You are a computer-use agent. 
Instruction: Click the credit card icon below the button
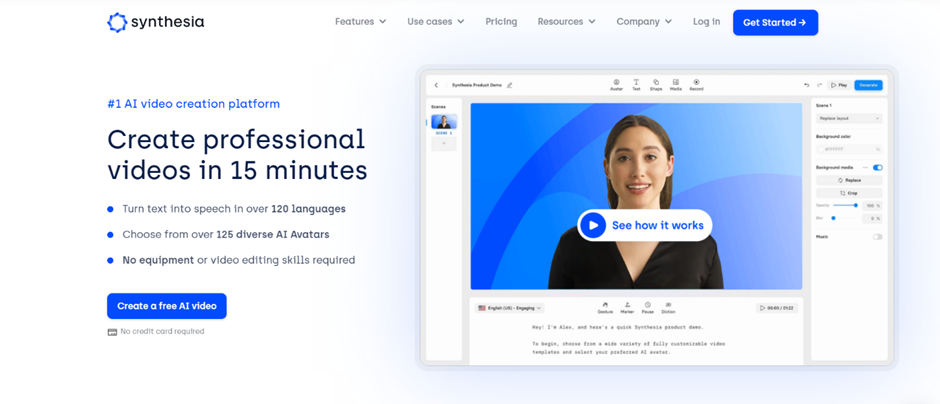(x=112, y=332)
